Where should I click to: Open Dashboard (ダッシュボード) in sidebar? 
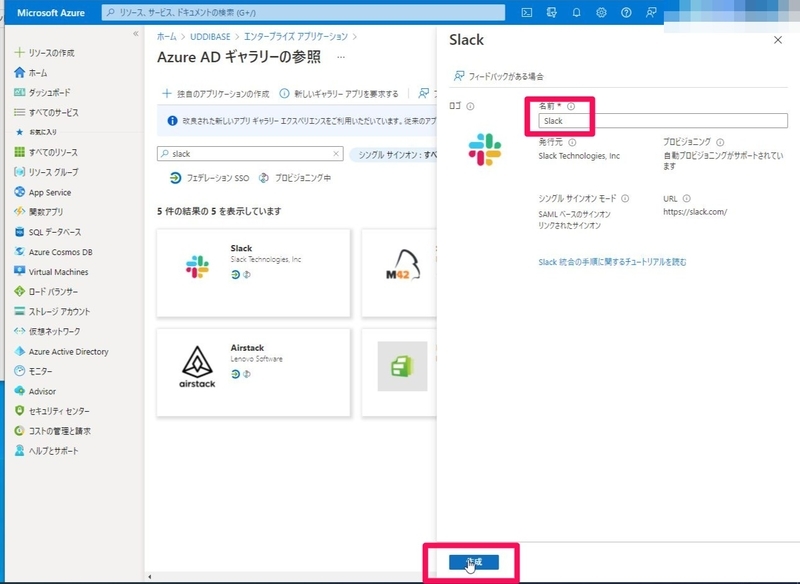pos(42,92)
